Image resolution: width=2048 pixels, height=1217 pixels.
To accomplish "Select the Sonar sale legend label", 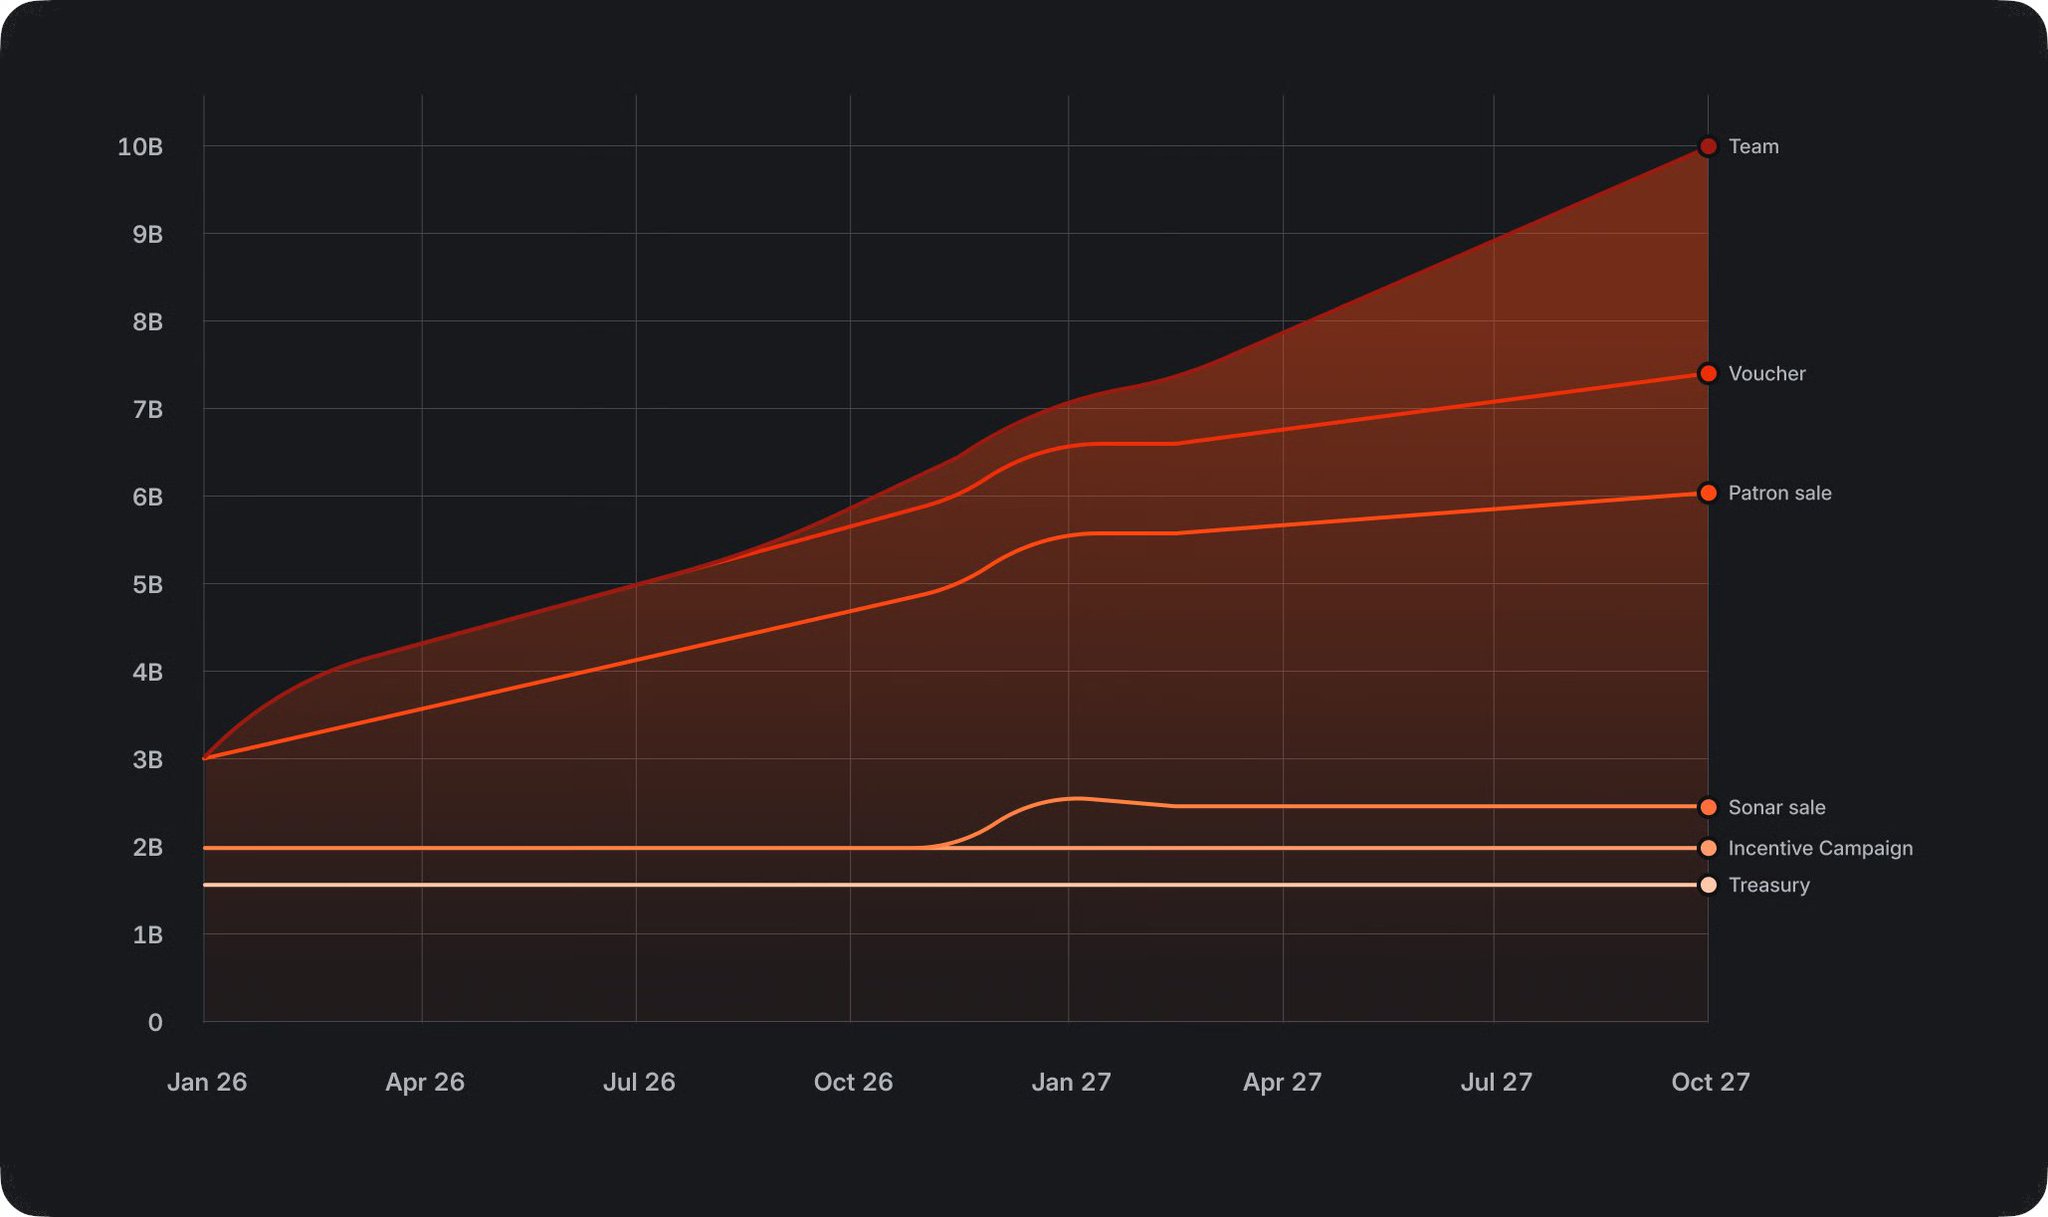I will click(1776, 807).
